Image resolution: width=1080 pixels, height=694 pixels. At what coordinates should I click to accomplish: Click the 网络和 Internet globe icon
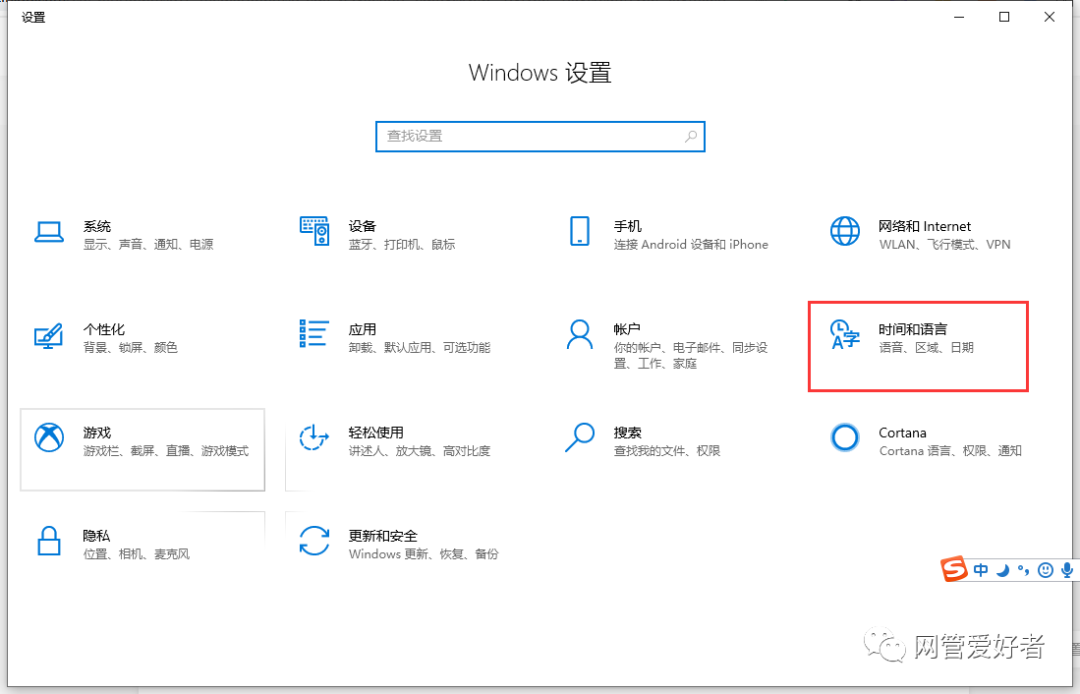pos(844,231)
